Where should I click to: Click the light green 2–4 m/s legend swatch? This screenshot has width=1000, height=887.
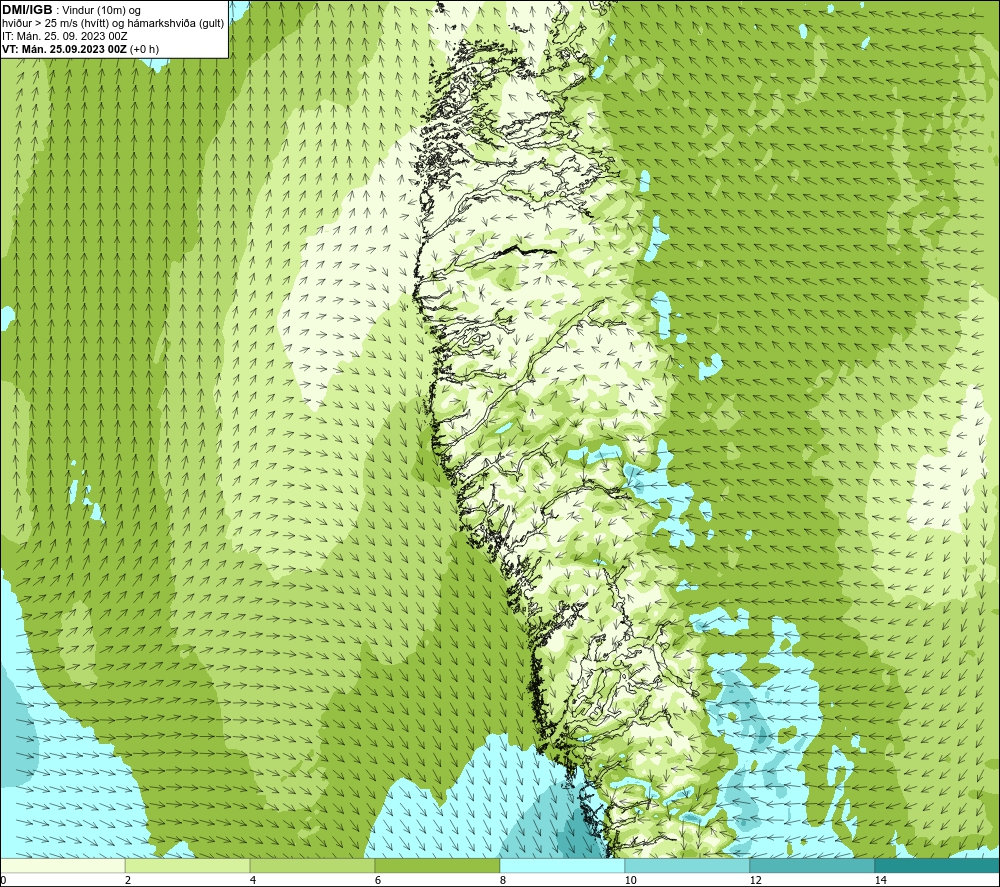coord(188,865)
